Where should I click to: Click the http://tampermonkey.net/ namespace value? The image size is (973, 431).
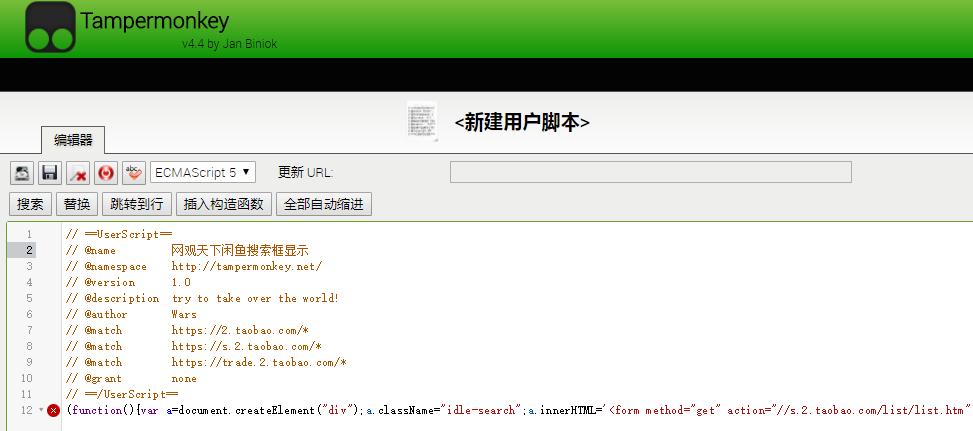point(247,267)
